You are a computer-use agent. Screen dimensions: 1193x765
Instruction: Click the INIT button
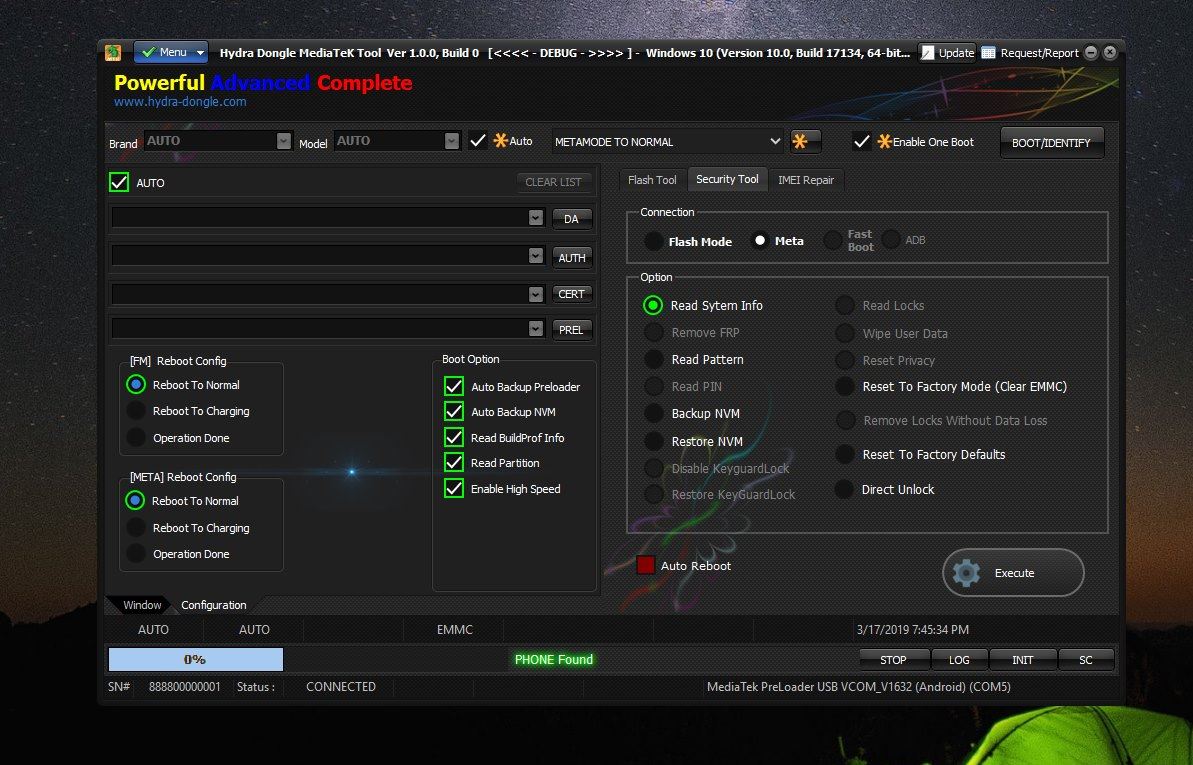1023,660
